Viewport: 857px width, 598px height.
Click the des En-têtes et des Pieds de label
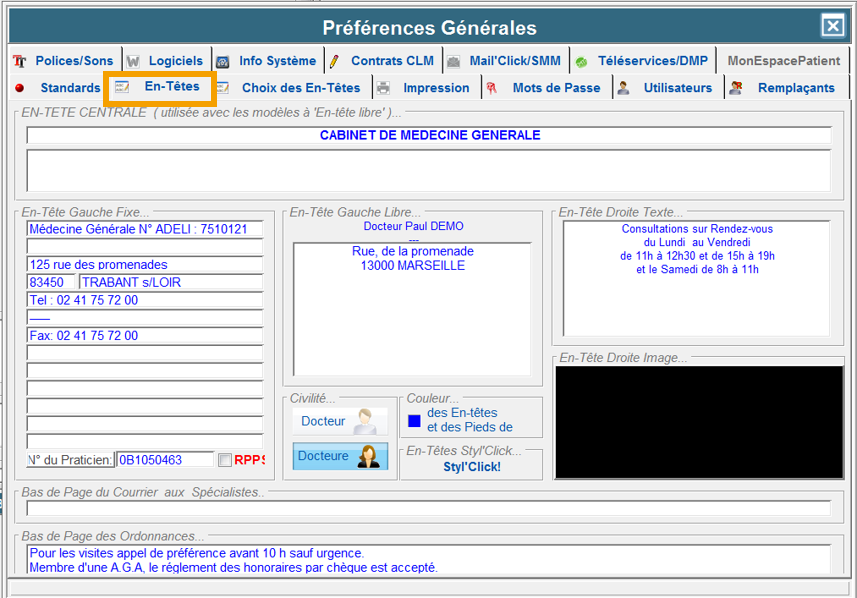click(x=469, y=420)
